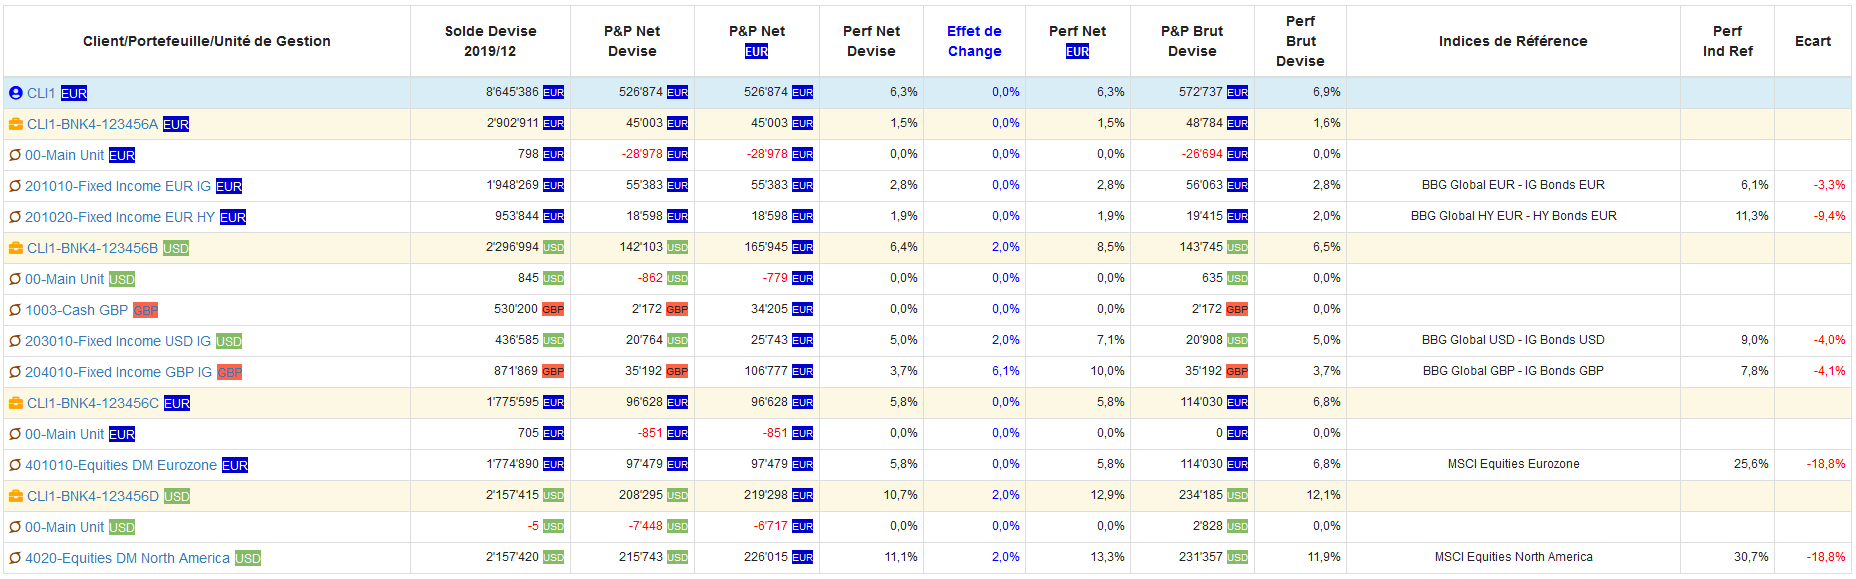
Task: Click the unit icon beside 201010-Fixed Income EUR IG
Action: point(15,186)
